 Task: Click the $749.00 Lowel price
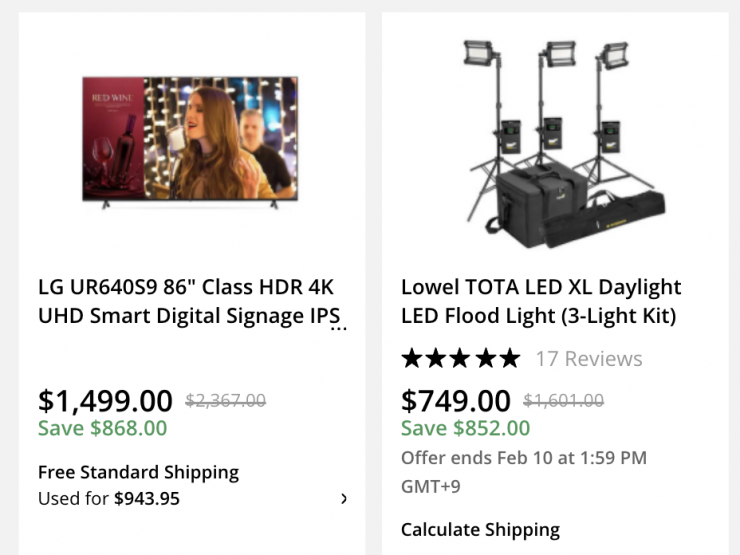456,401
